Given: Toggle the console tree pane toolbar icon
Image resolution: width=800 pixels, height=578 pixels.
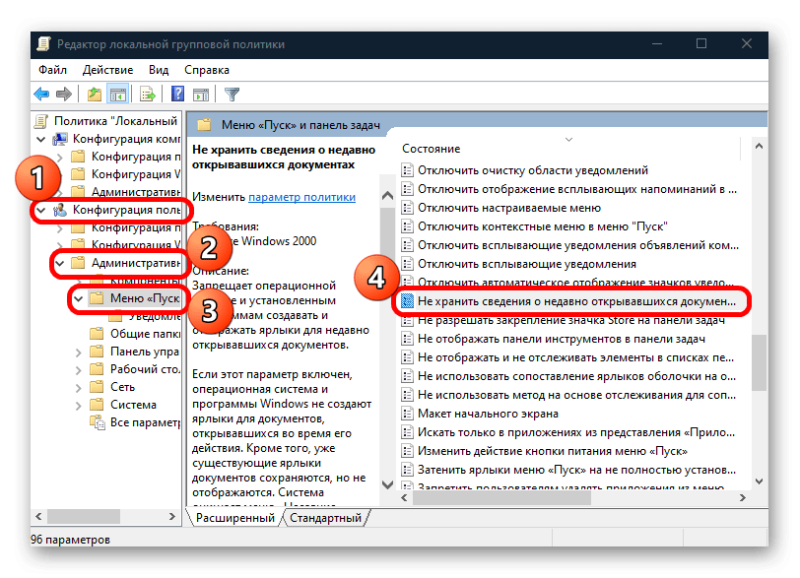Looking at the screenshot, I should click(118, 94).
